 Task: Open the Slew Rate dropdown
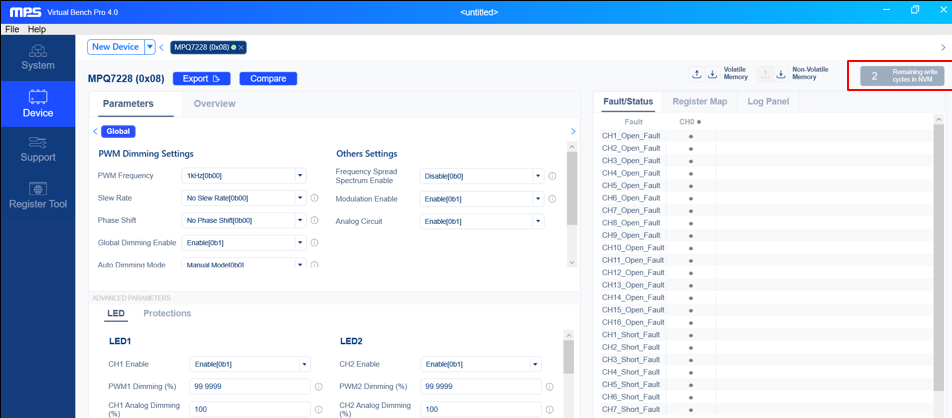tap(243, 198)
